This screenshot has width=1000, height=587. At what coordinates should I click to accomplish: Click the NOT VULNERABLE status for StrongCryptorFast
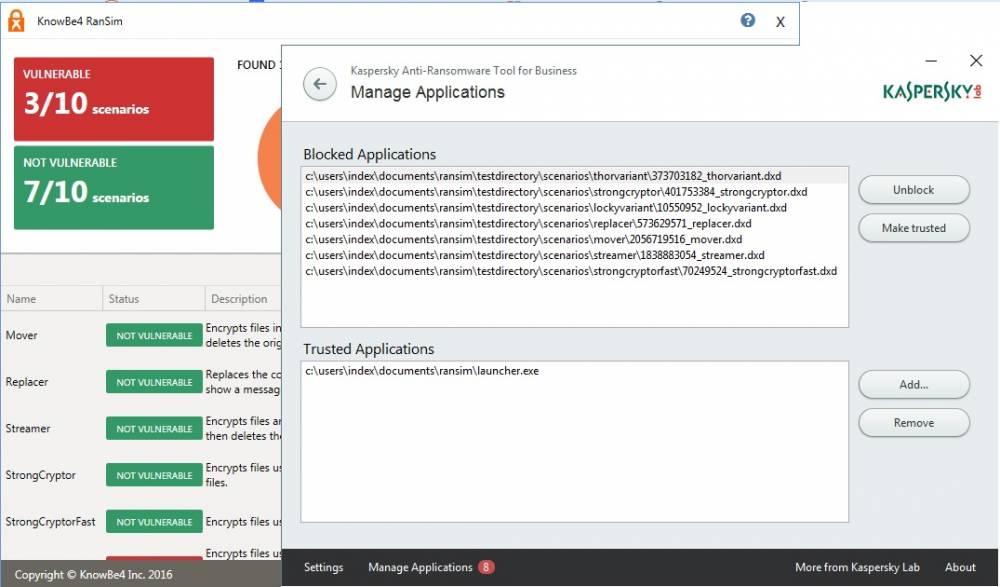click(154, 522)
